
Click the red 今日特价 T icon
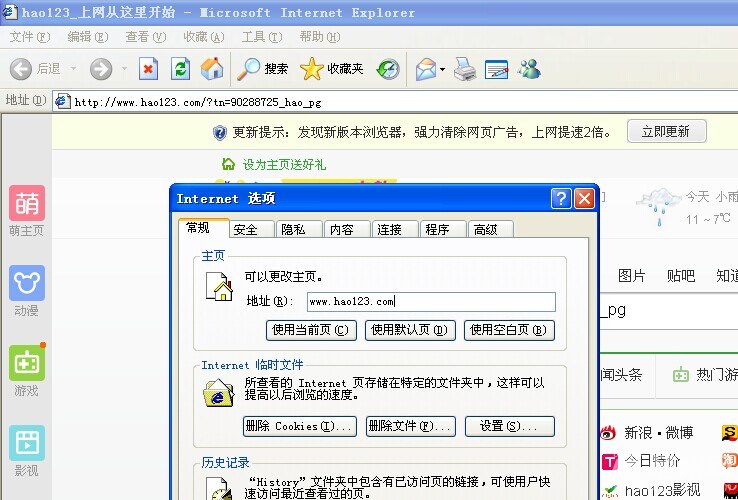click(610, 461)
